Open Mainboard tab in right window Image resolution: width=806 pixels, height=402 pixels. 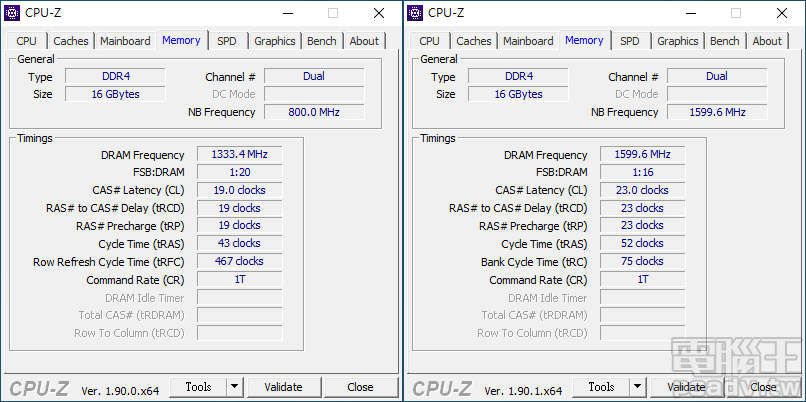pyautogui.click(x=528, y=41)
